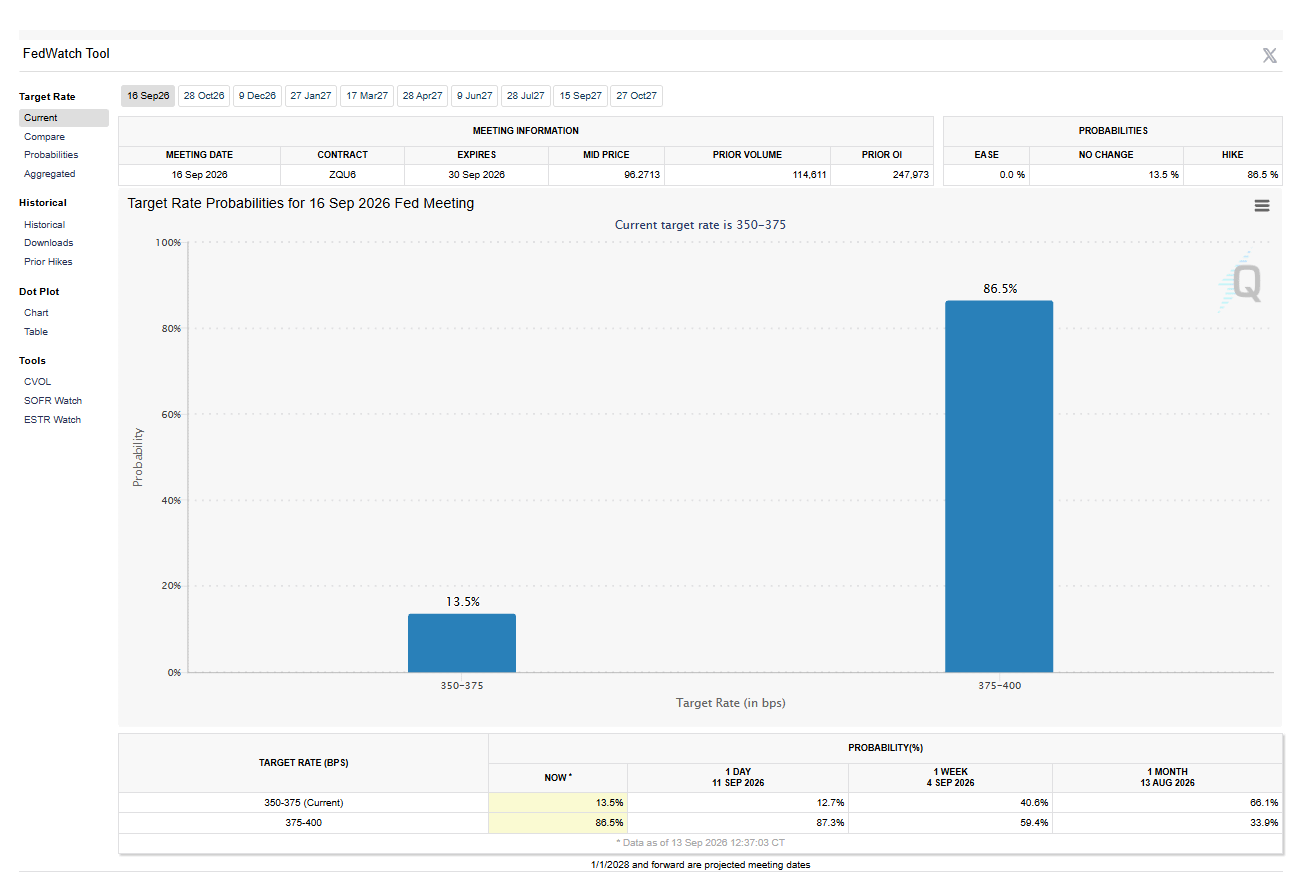Open the Downloads section
The width and height of the screenshot is (1301, 877).
(x=49, y=243)
